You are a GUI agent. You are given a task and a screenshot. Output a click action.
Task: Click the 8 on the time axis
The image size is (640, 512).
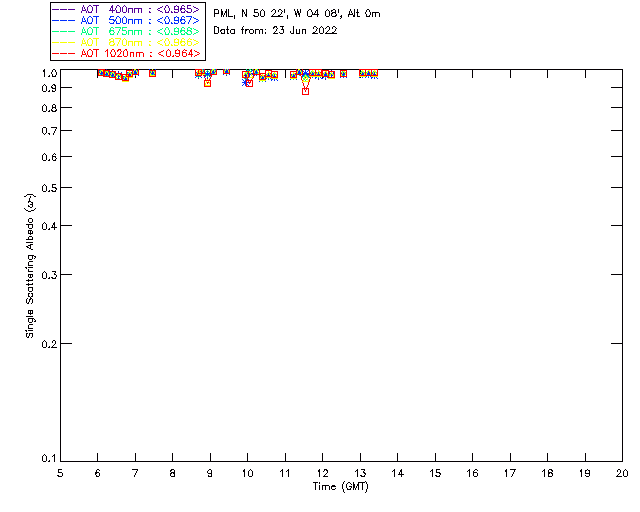[173, 473]
